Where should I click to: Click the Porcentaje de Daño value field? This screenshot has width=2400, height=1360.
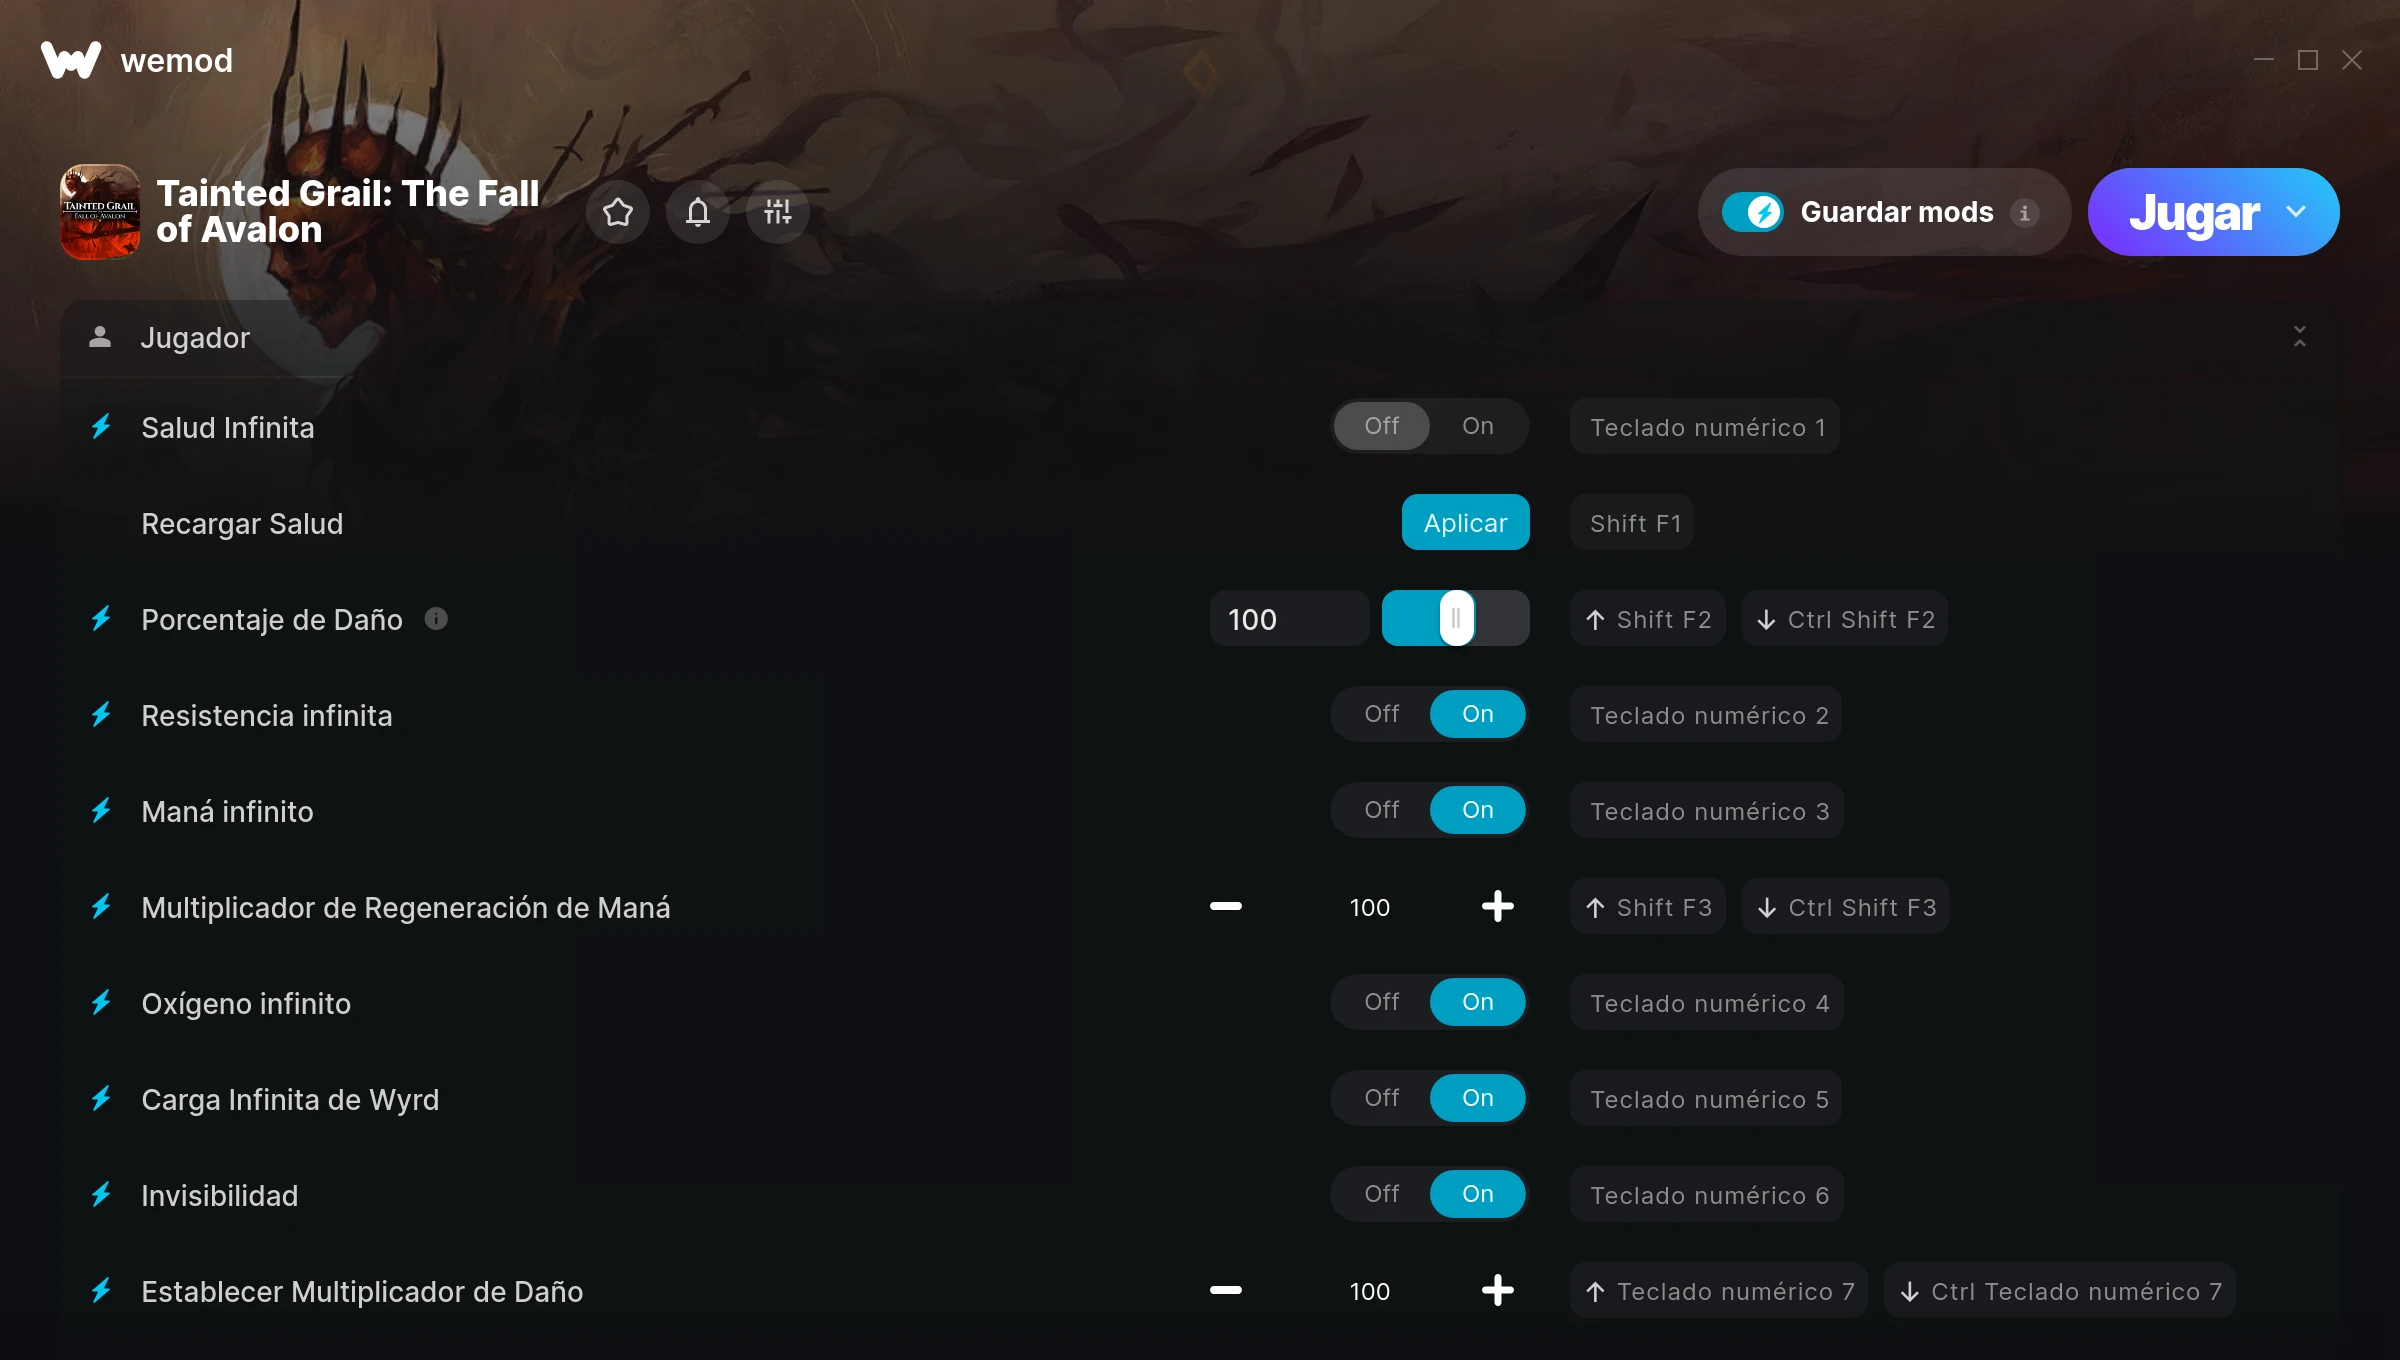1289,619
